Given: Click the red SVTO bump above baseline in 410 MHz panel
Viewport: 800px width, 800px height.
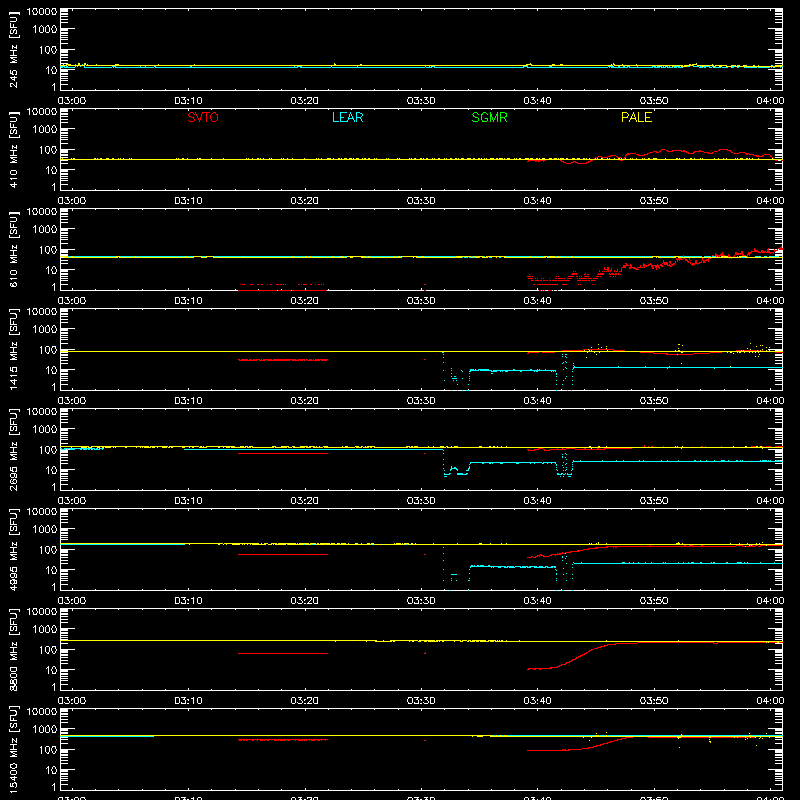Looking at the screenshot, I should pos(684,152).
